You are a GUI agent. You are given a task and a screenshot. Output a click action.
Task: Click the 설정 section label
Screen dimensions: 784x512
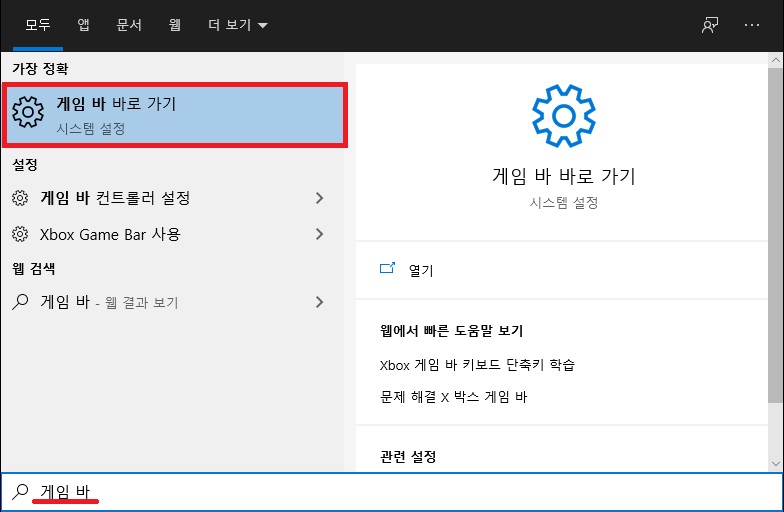pyautogui.click(x=24, y=164)
